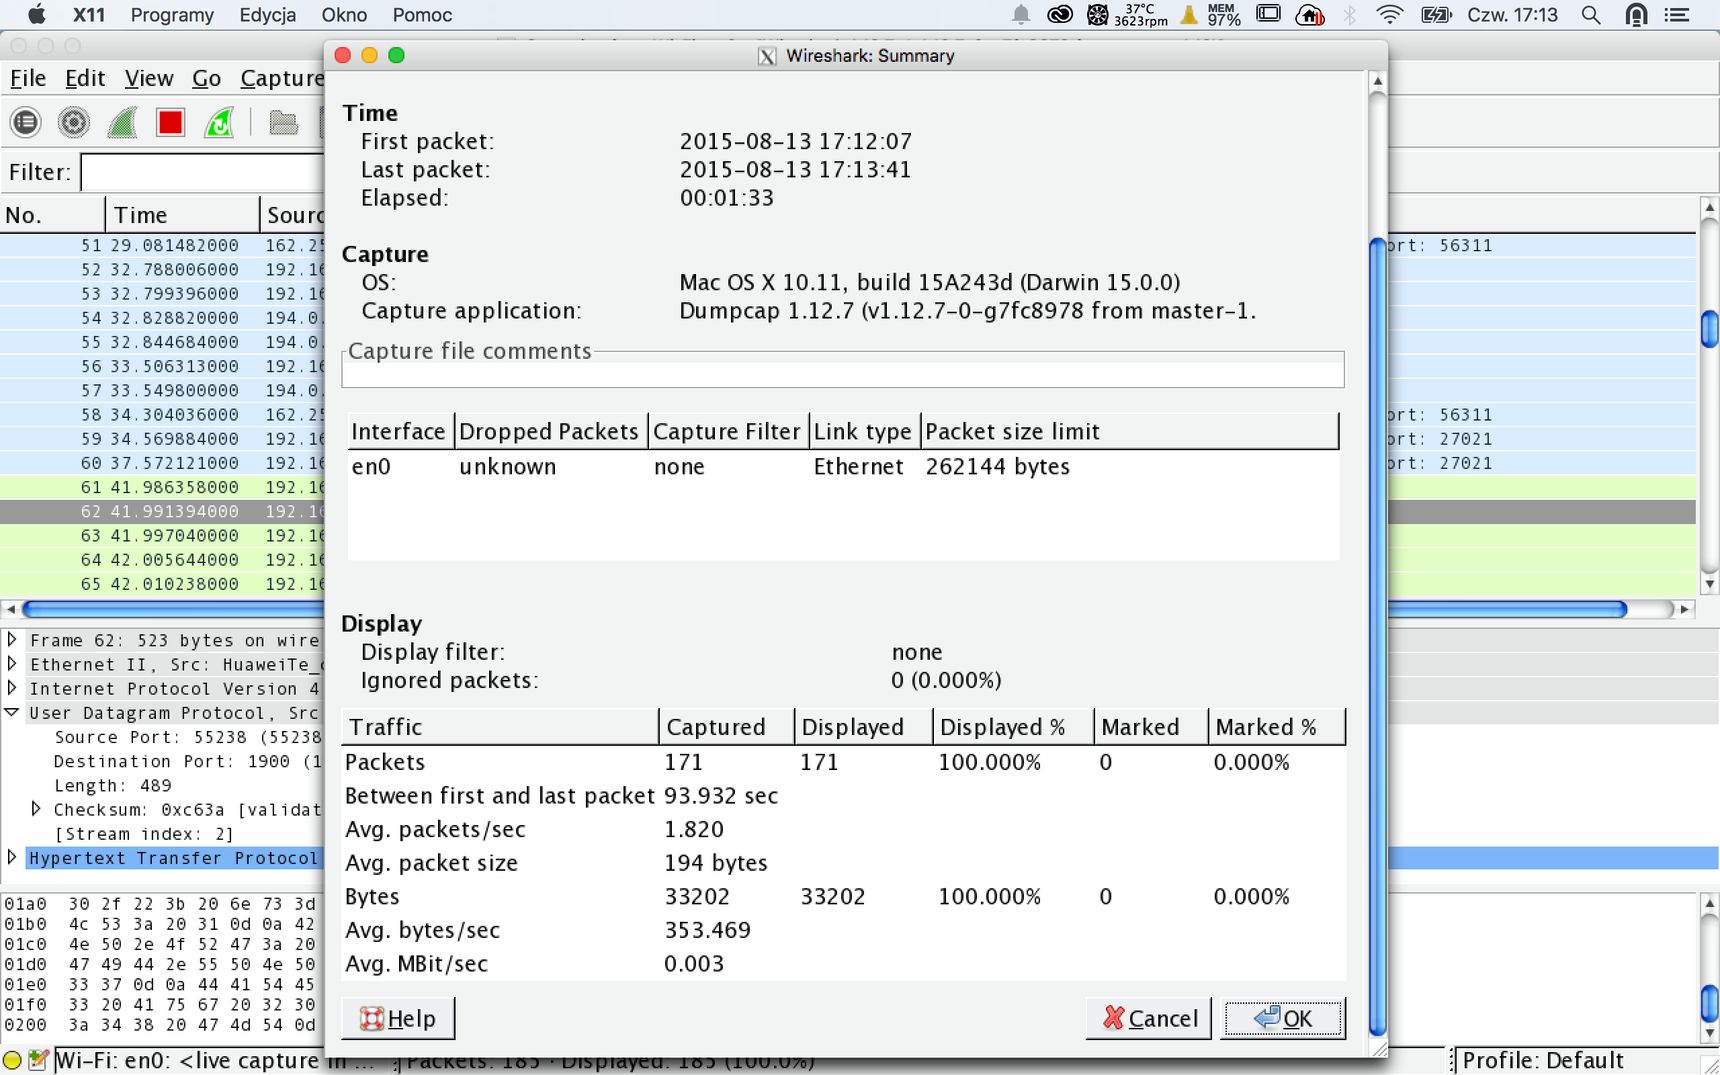
Task: Click inside the Filter input field
Action: click(203, 172)
